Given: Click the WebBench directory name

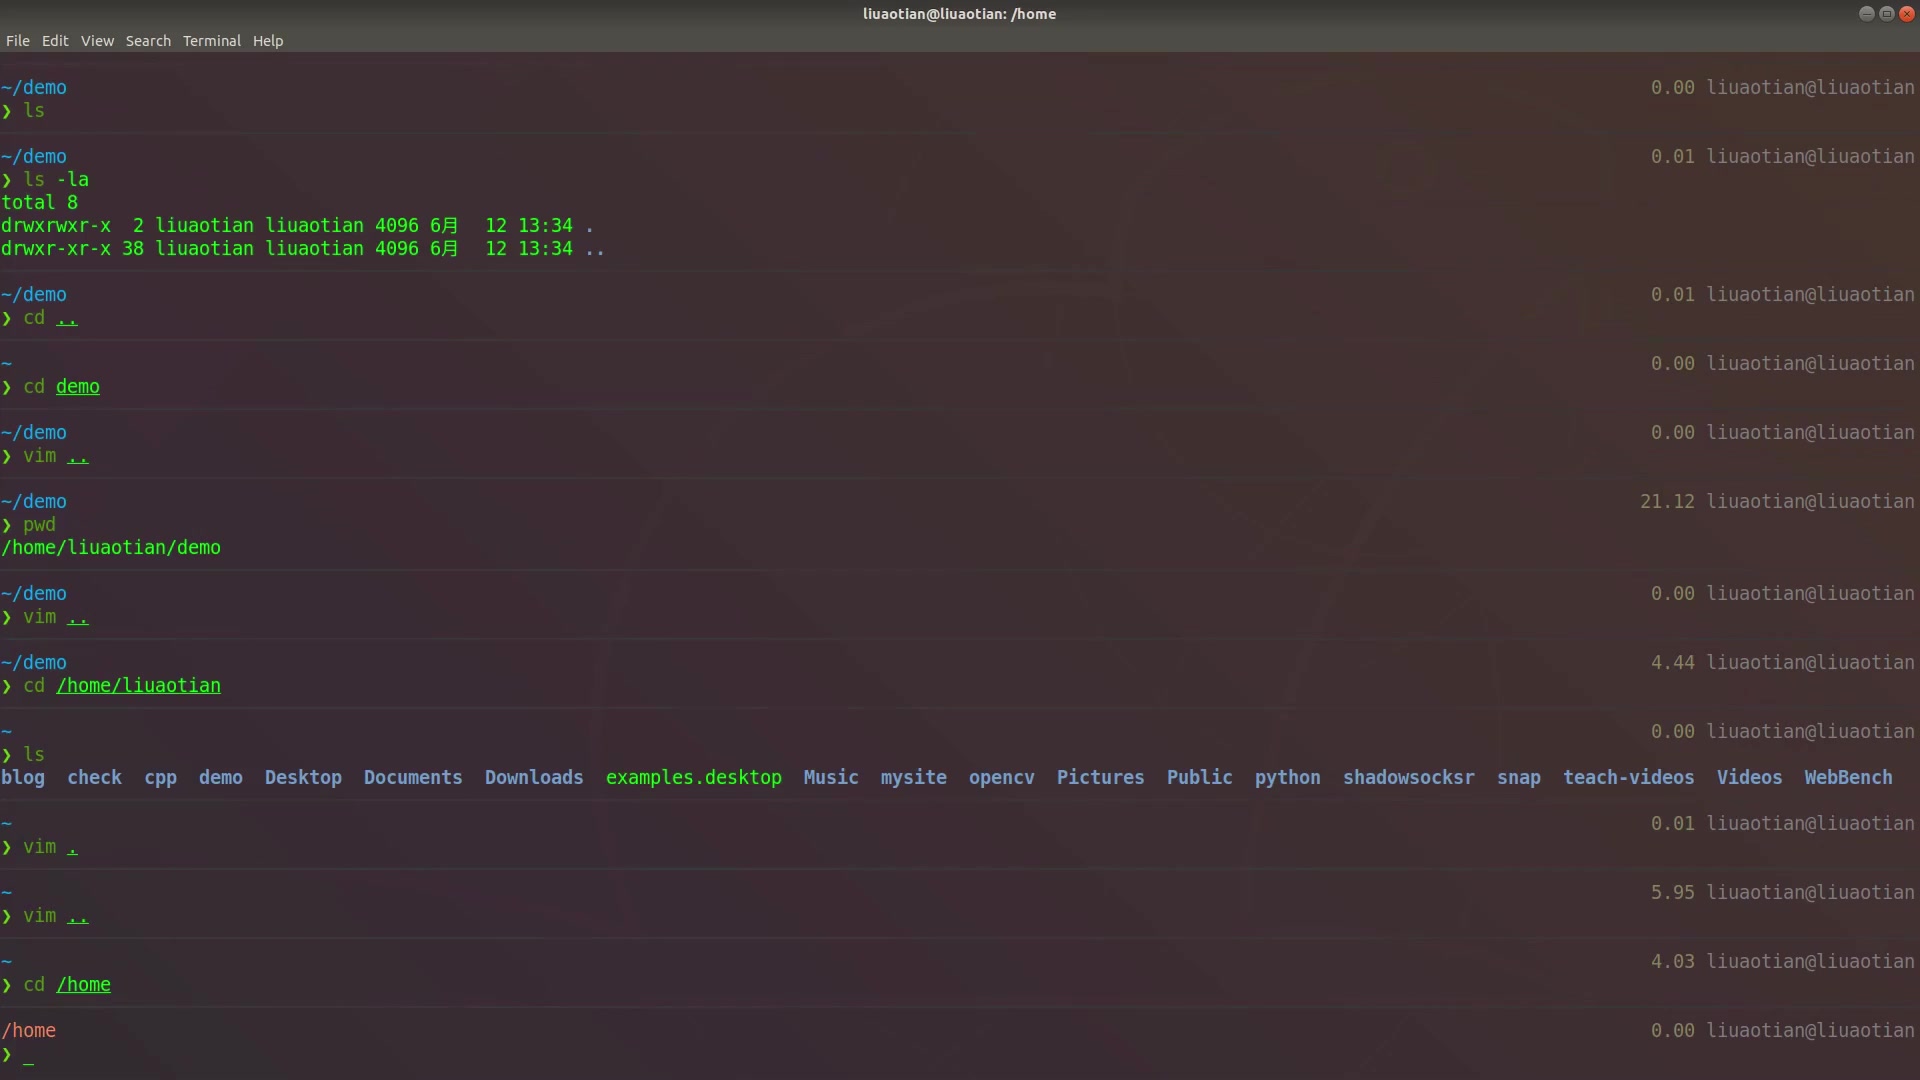Looking at the screenshot, I should coord(1847,777).
